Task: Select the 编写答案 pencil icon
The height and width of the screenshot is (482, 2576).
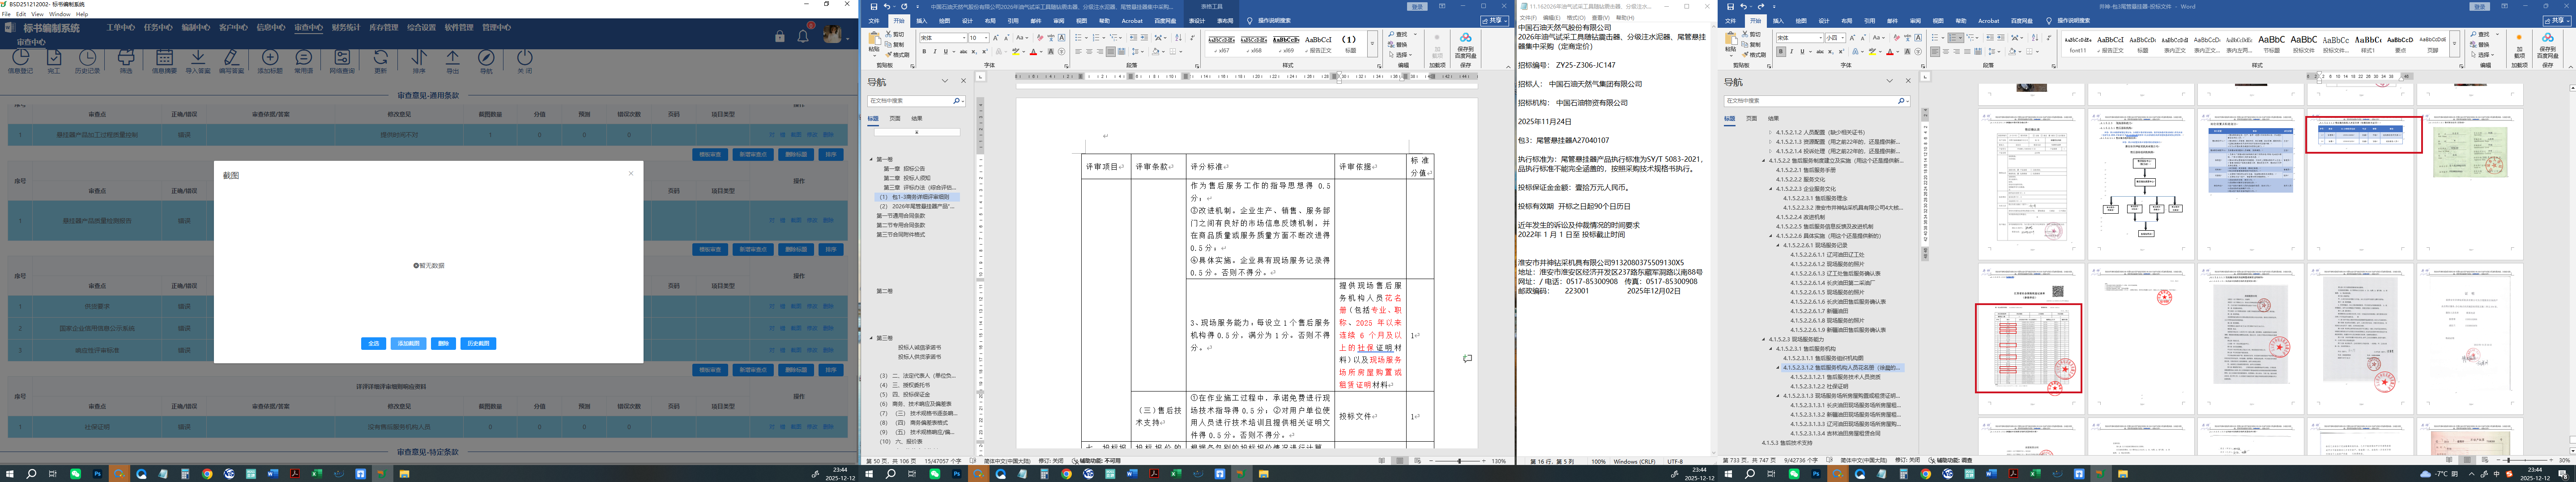Action: (231, 62)
